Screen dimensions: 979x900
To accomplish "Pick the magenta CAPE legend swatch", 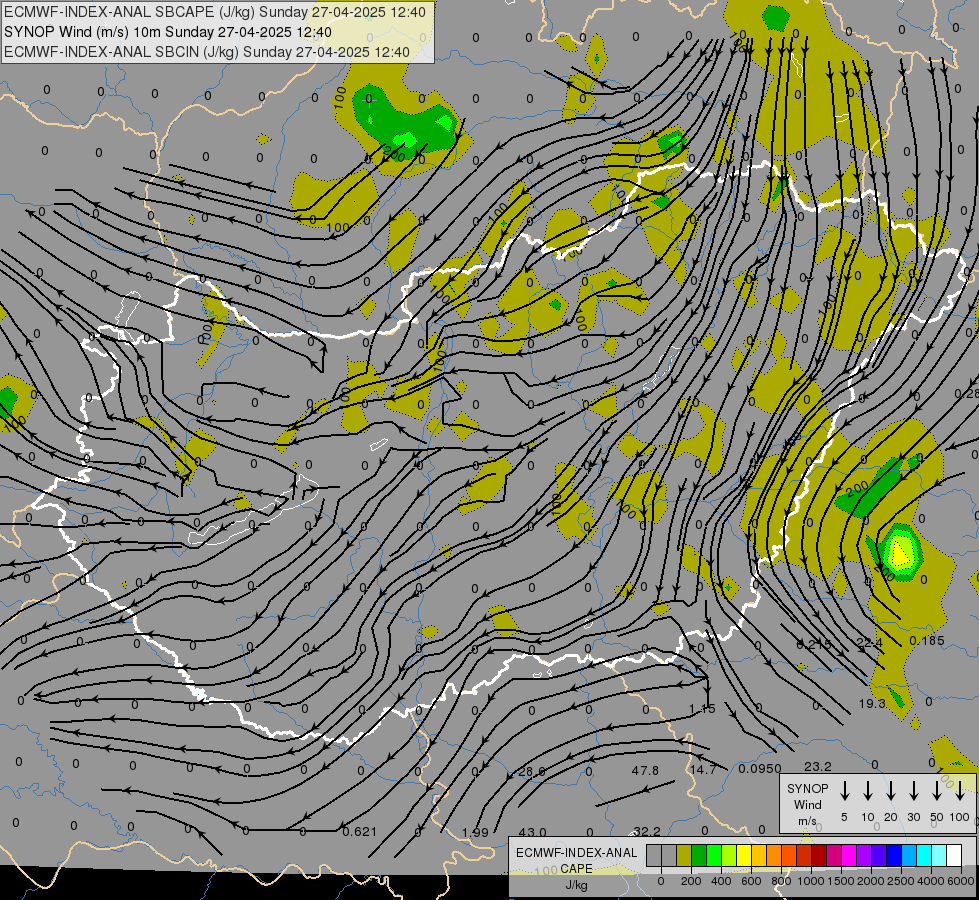I will click(x=850, y=855).
